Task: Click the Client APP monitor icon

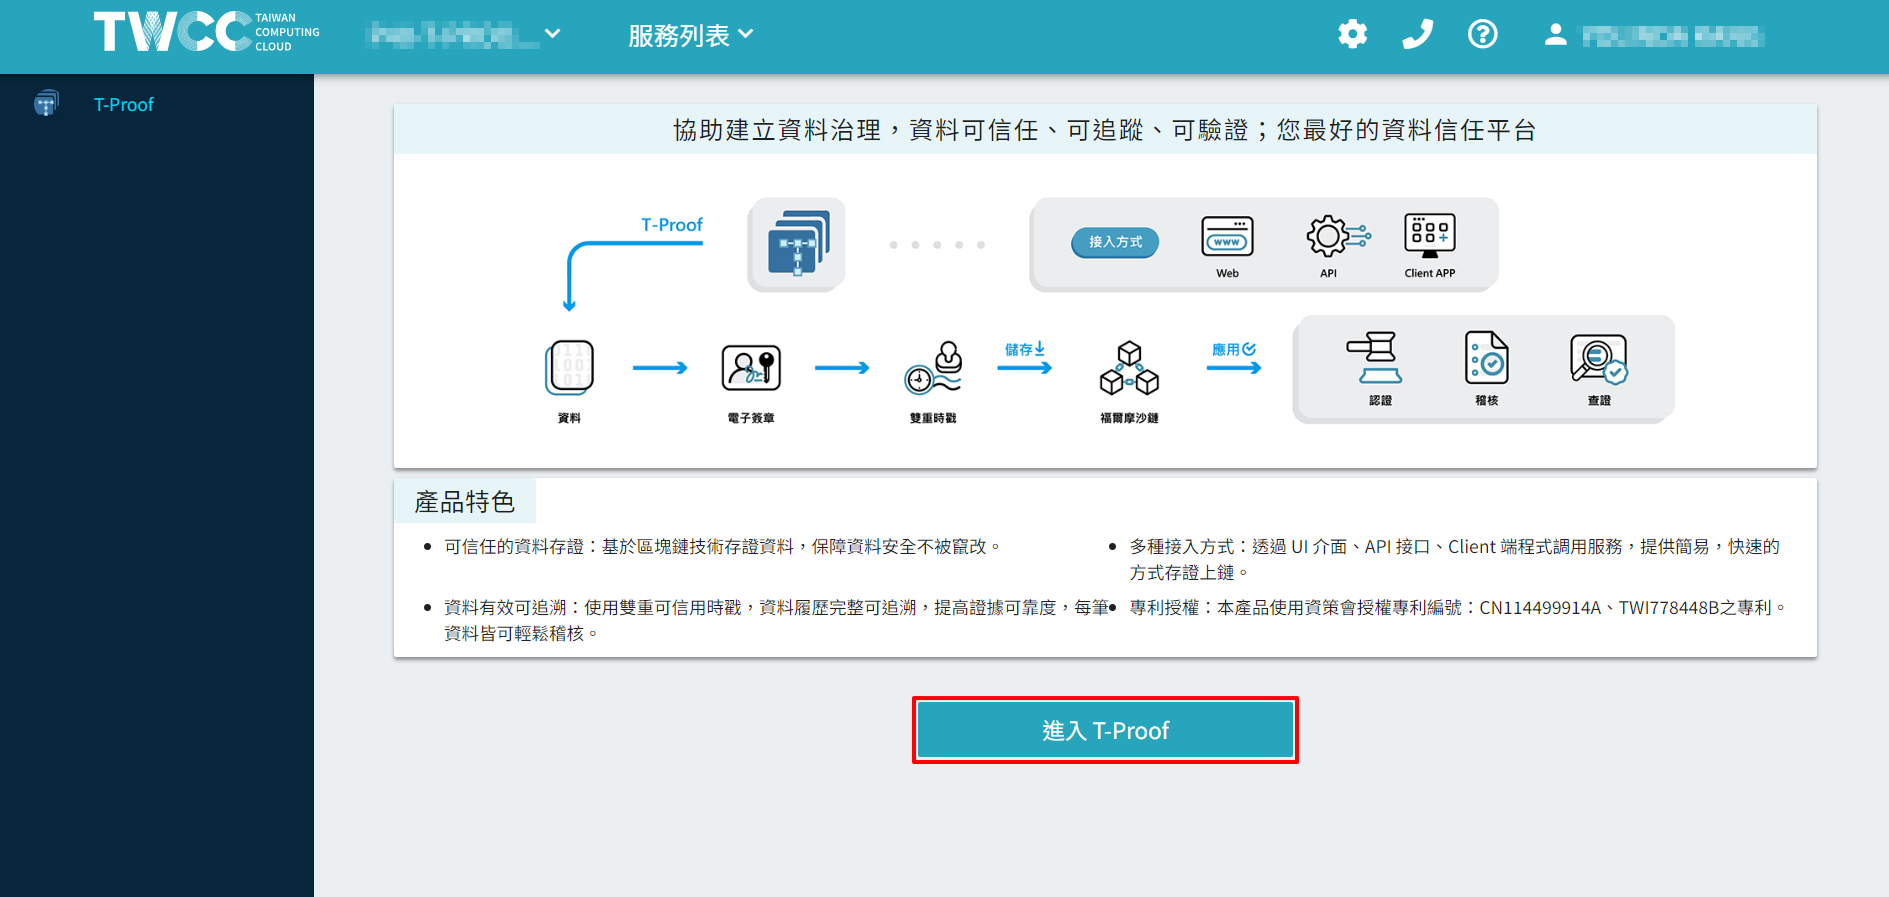Action: (1429, 235)
